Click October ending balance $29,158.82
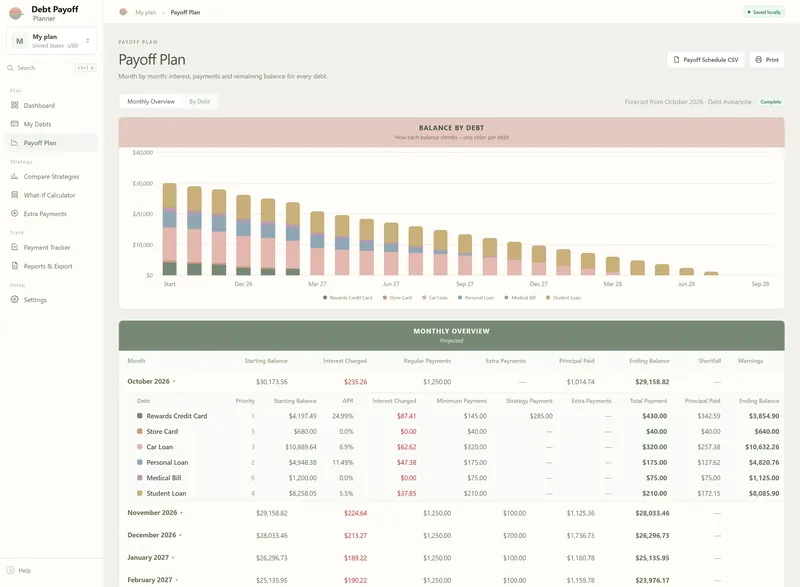The image size is (800, 587). click(652, 381)
